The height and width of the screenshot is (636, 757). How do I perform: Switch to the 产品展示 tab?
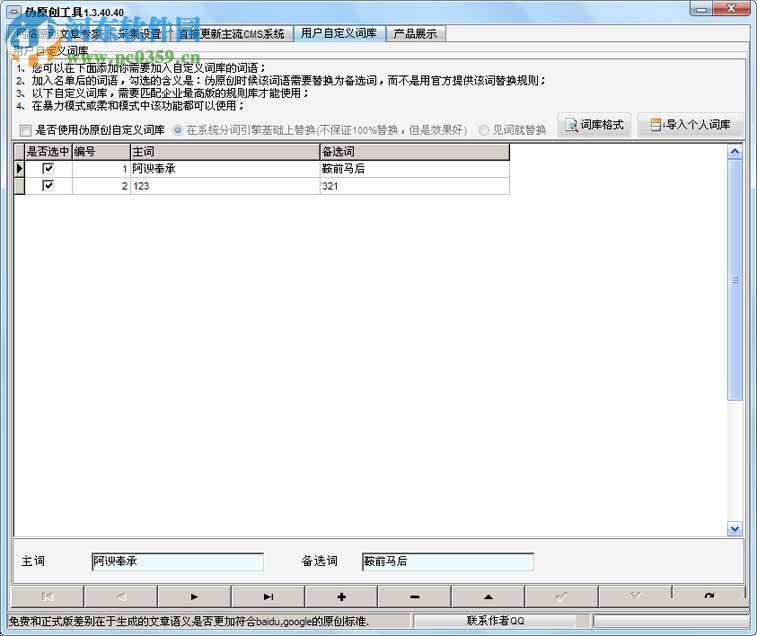pos(415,33)
